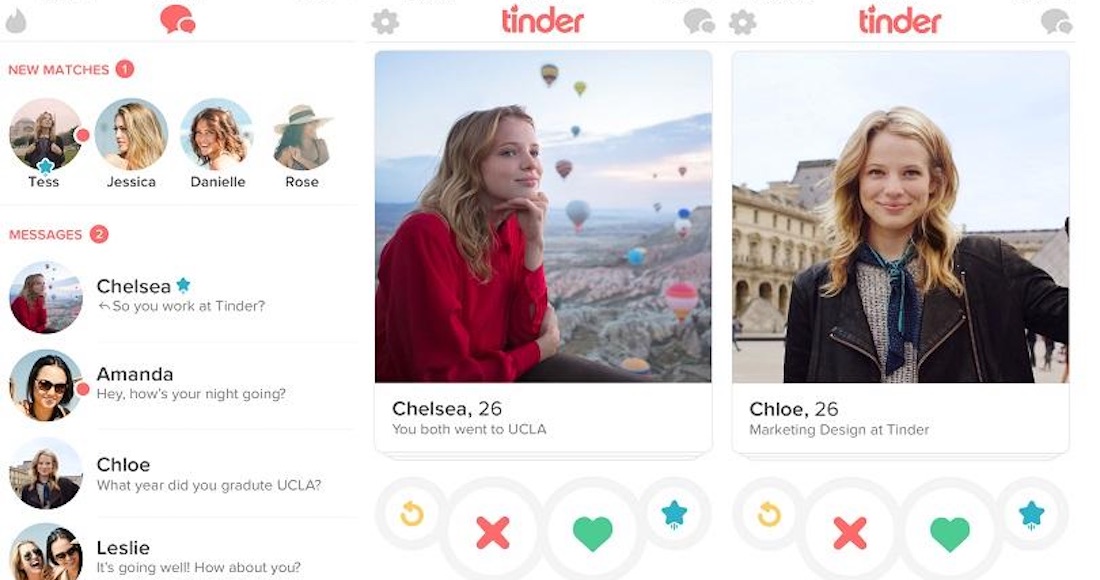Viewport: 1100px width, 580px height.
Task: Open chat bubbles icon above Chelsea's card
Action: click(699, 22)
